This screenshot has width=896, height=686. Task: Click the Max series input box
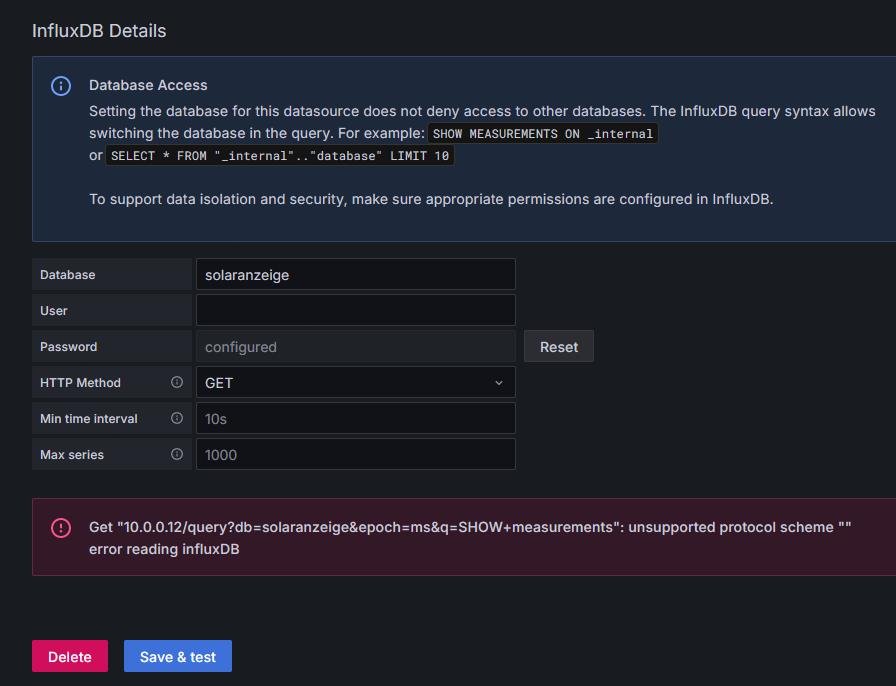[355, 454]
